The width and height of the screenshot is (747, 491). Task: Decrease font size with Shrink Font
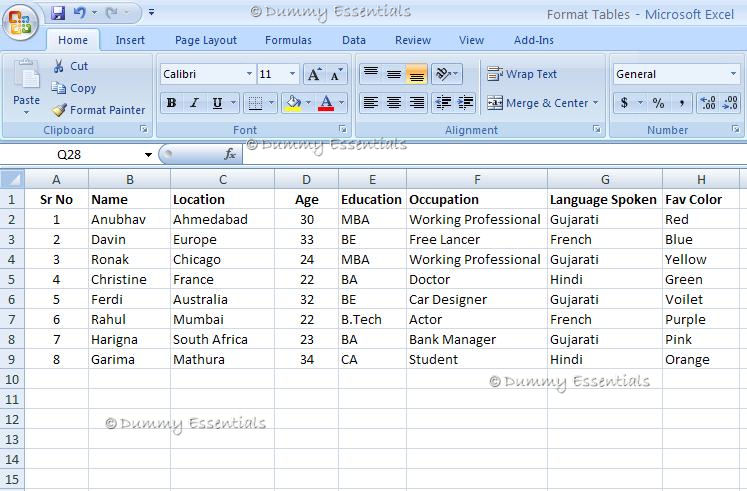click(x=337, y=74)
